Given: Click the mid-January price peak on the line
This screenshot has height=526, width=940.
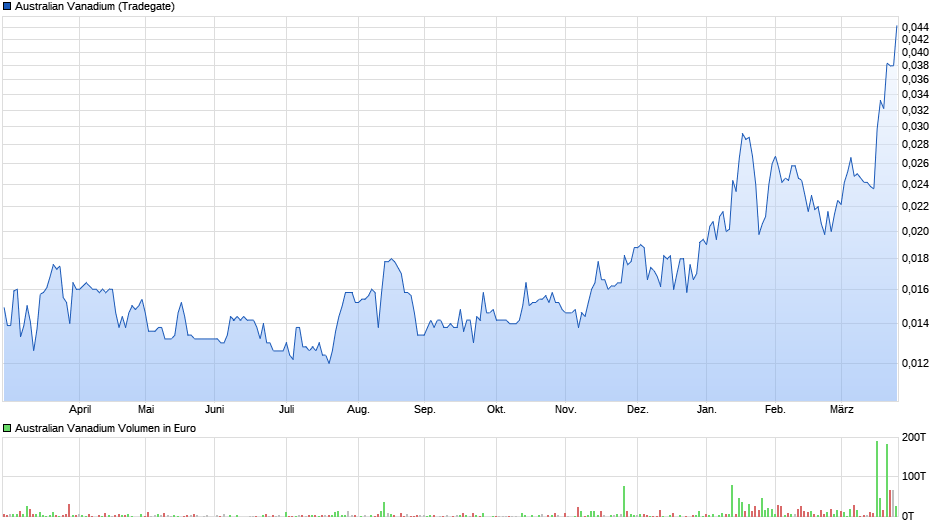Looking at the screenshot, I should click(742, 134).
